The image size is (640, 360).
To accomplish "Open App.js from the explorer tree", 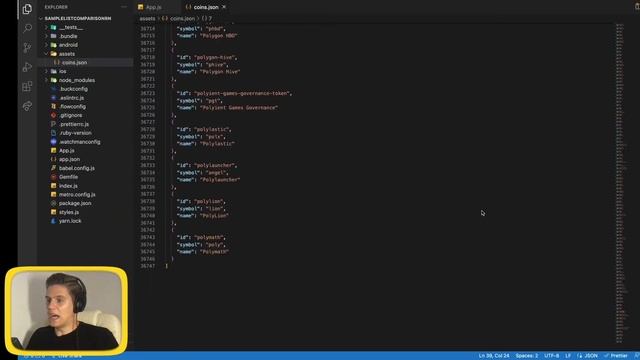I will 67,151.
